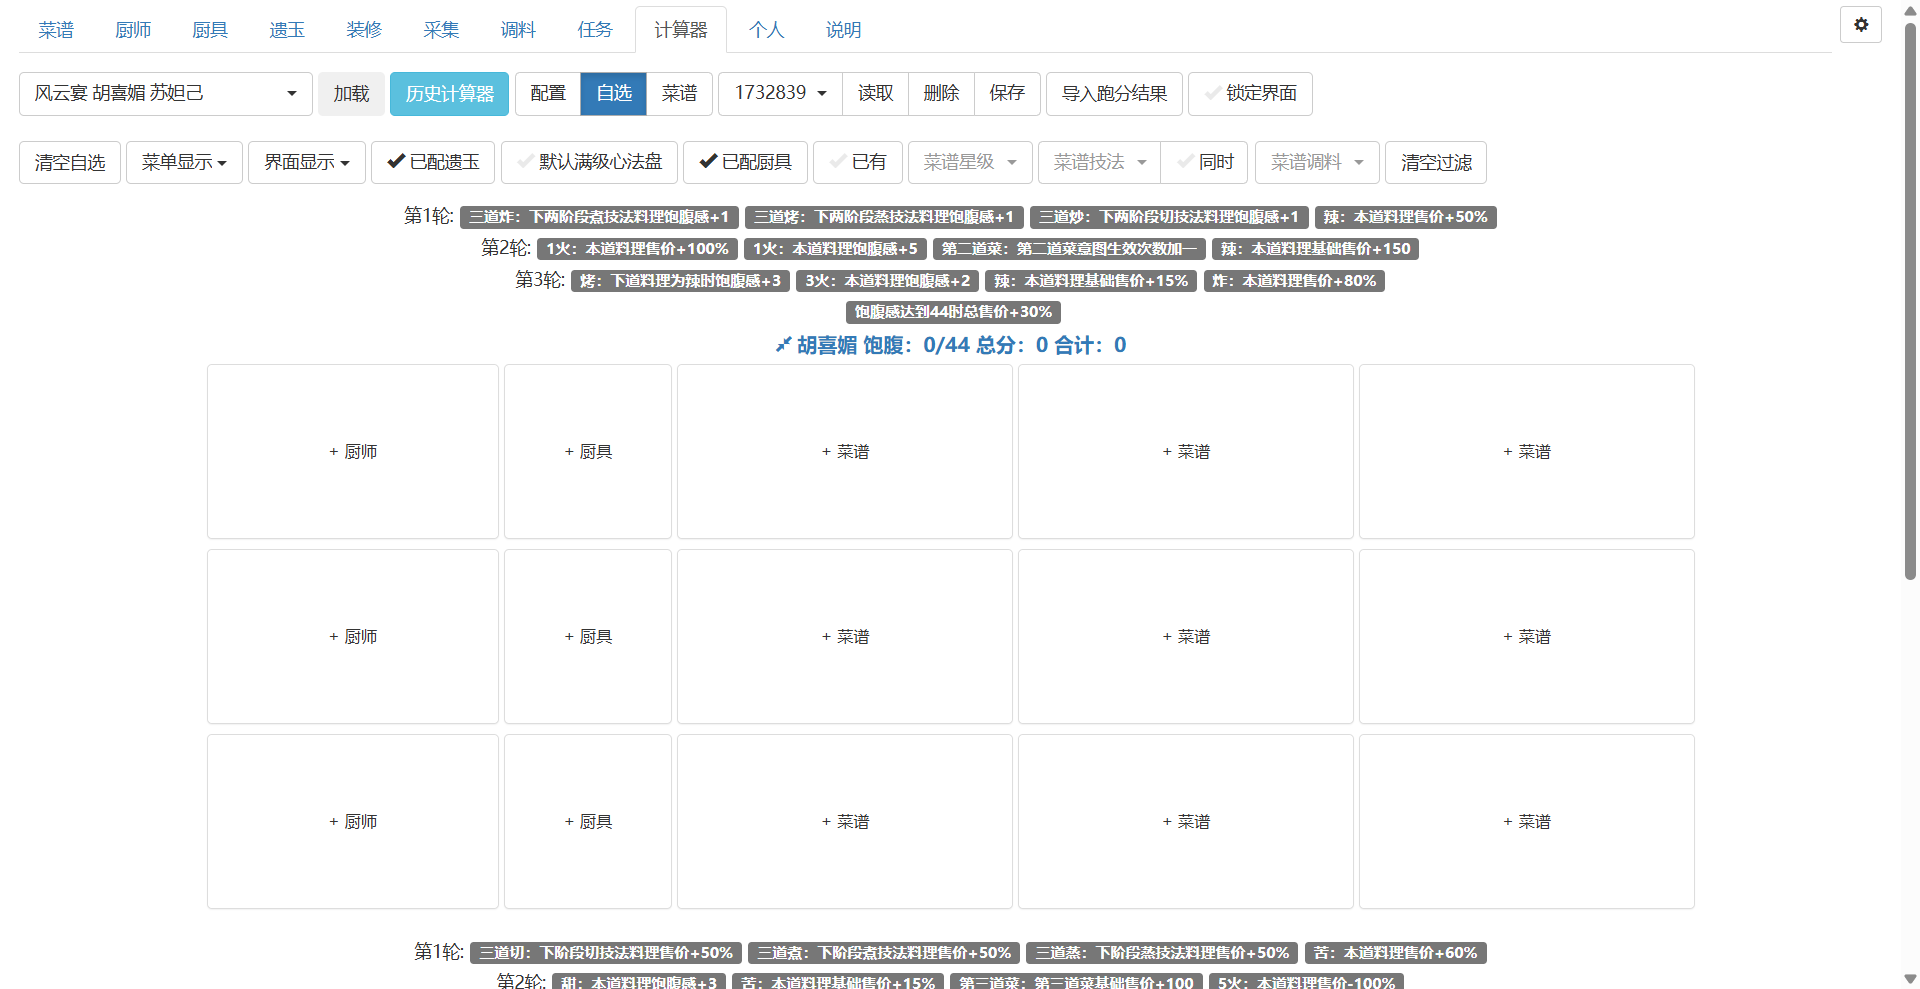Enable the 锁定界面 lock toggle
Image resolution: width=1920 pixels, height=989 pixels.
pyautogui.click(x=1250, y=94)
